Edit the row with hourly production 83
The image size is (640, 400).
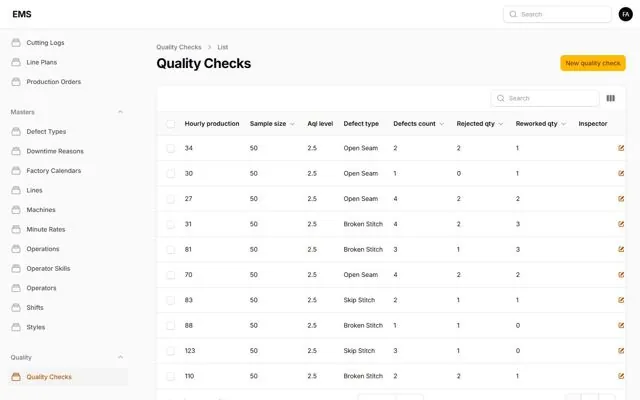coord(621,300)
